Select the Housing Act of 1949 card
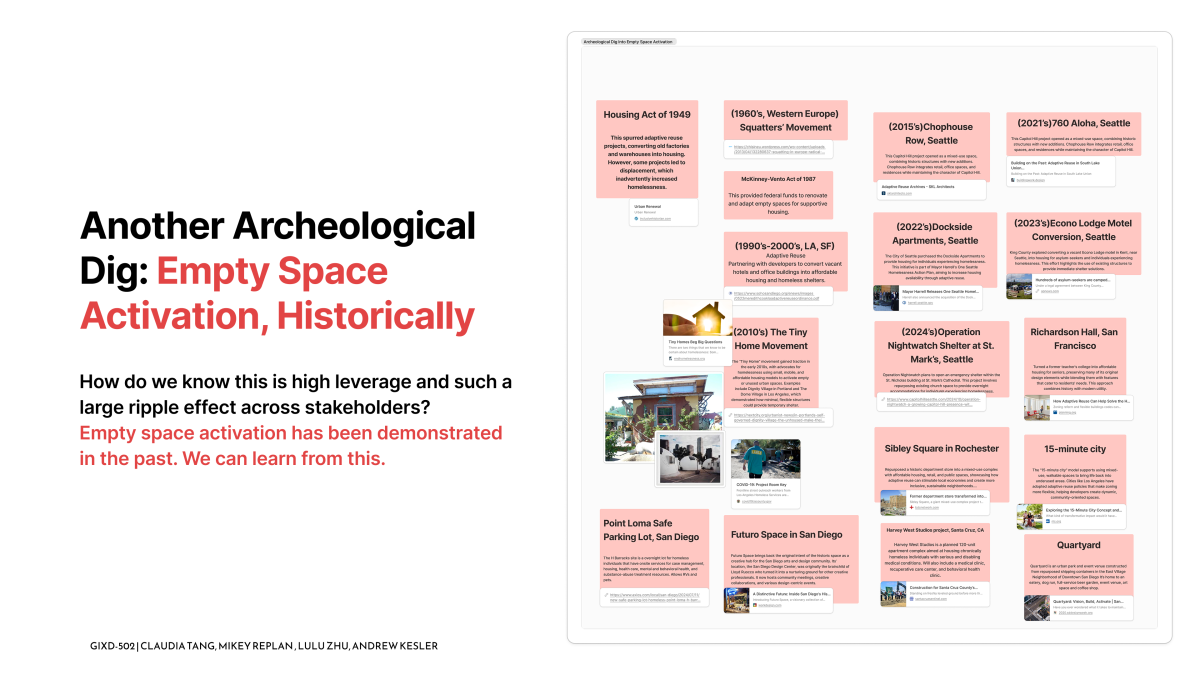 [647, 149]
